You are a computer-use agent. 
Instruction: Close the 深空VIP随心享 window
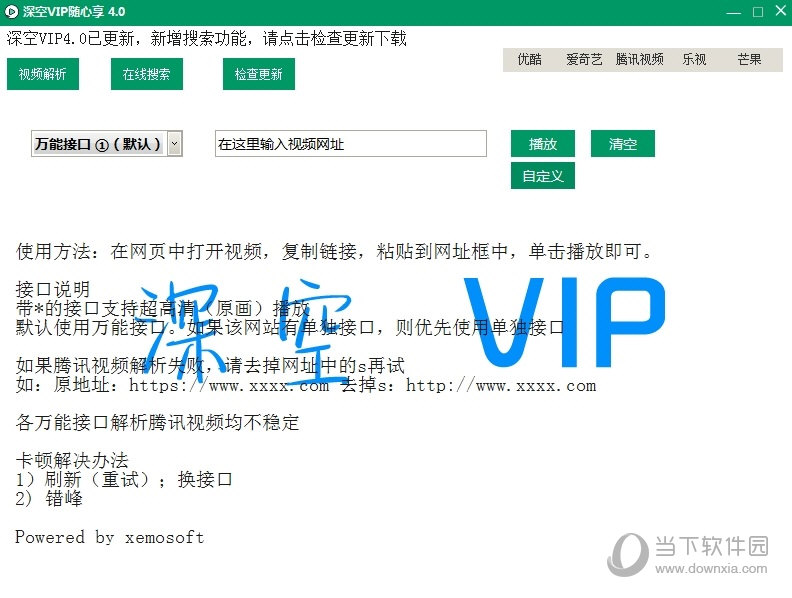click(x=781, y=11)
